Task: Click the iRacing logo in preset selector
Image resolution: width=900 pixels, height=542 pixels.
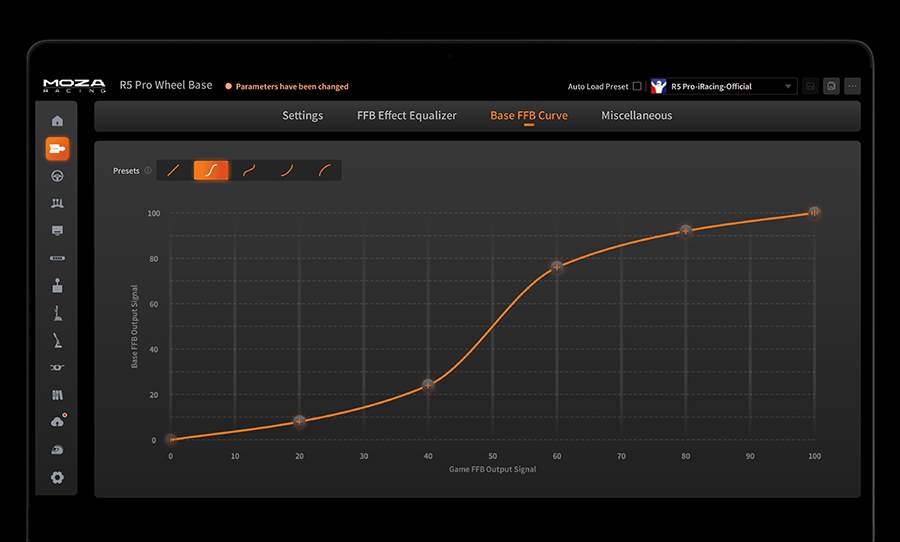Action: pos(659,86)
